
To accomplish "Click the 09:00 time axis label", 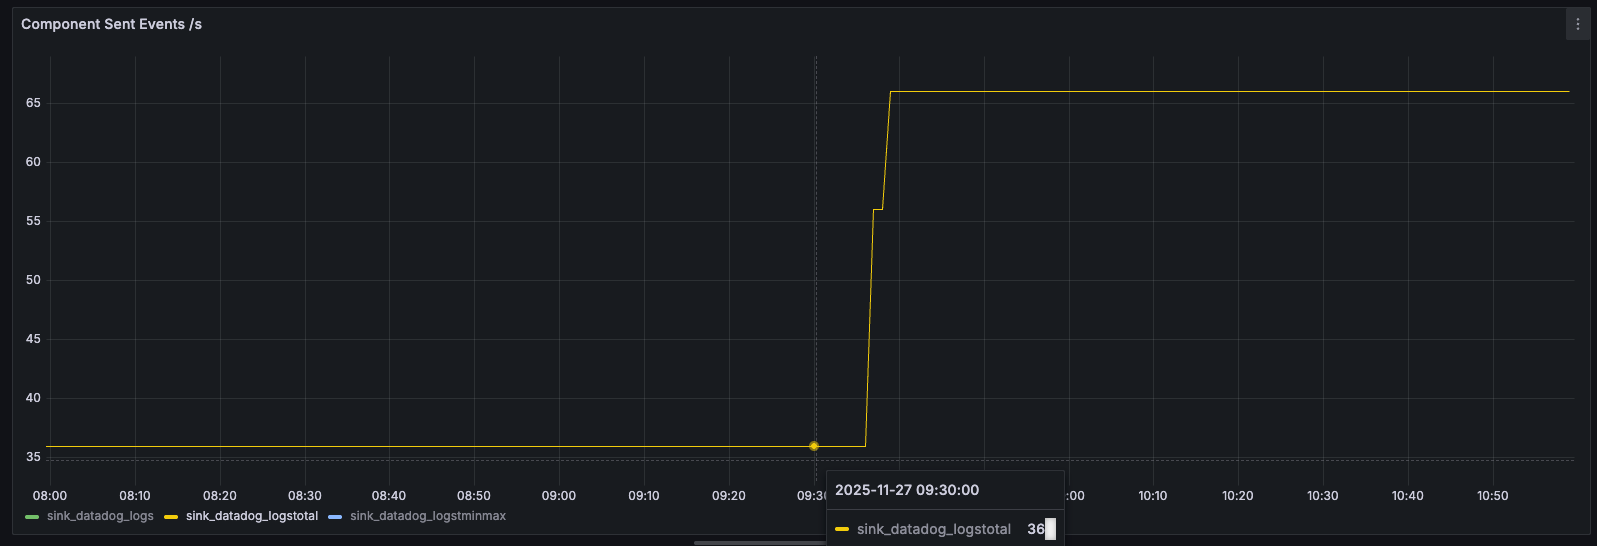I will tap(559, 496).
